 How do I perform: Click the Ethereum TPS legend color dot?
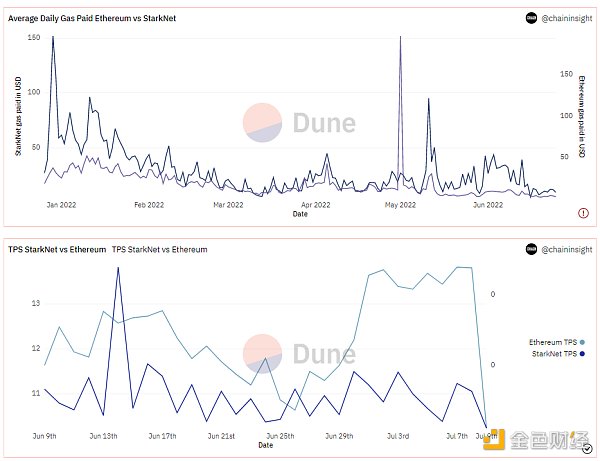point(581,340)
